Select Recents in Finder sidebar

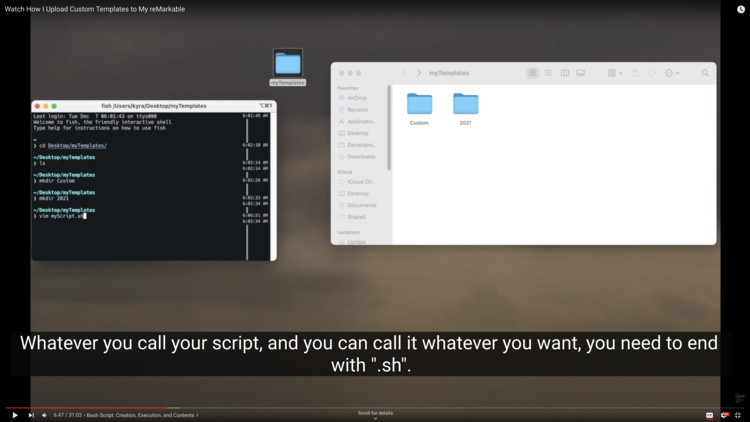pyautogui.click(x=357, y=110)
